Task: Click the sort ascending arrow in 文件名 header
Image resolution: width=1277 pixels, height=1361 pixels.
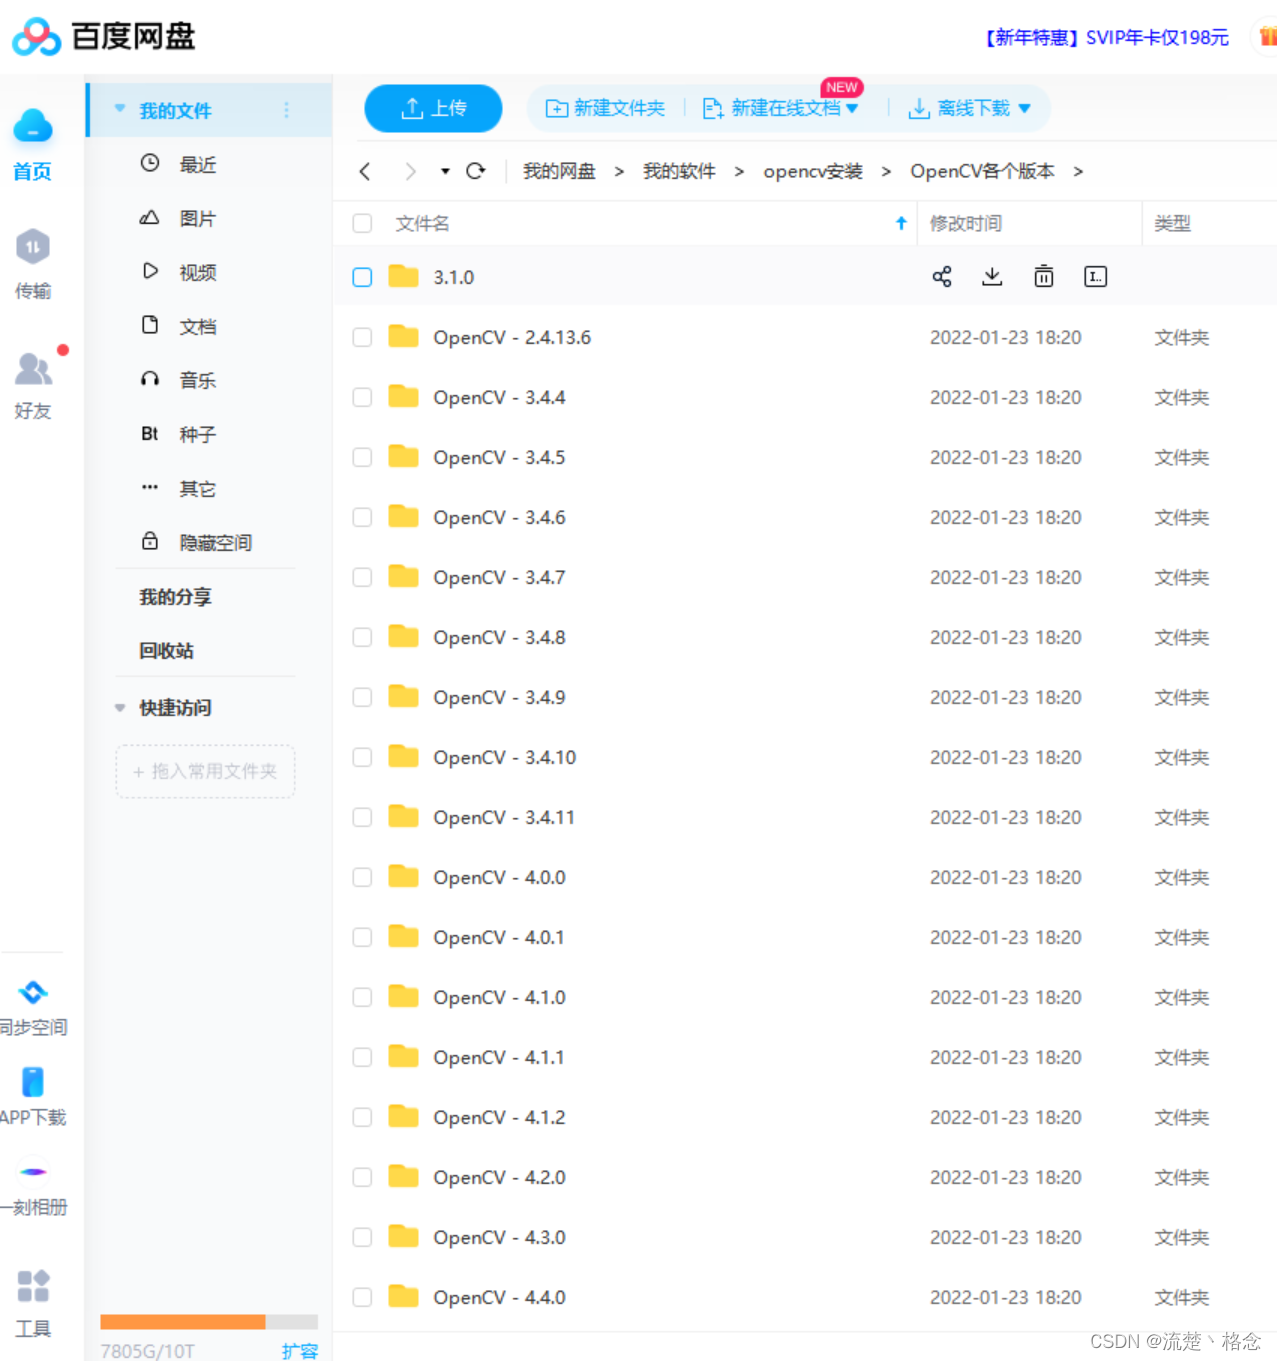Action: click(x=901, y=223)
